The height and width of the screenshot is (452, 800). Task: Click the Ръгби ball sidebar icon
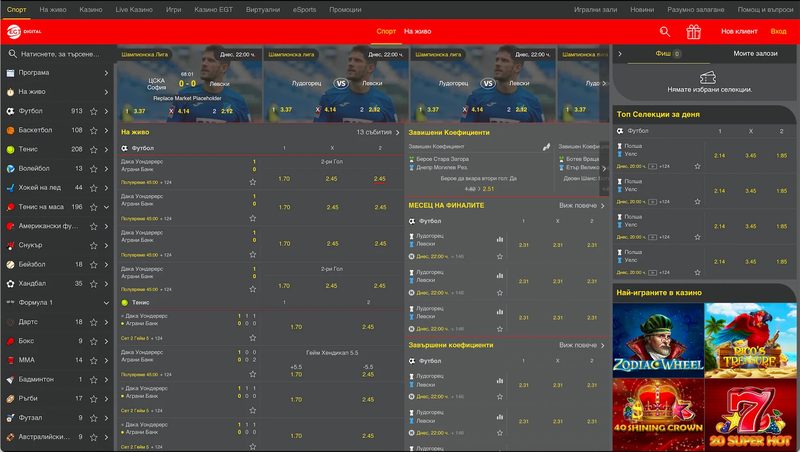10,398
